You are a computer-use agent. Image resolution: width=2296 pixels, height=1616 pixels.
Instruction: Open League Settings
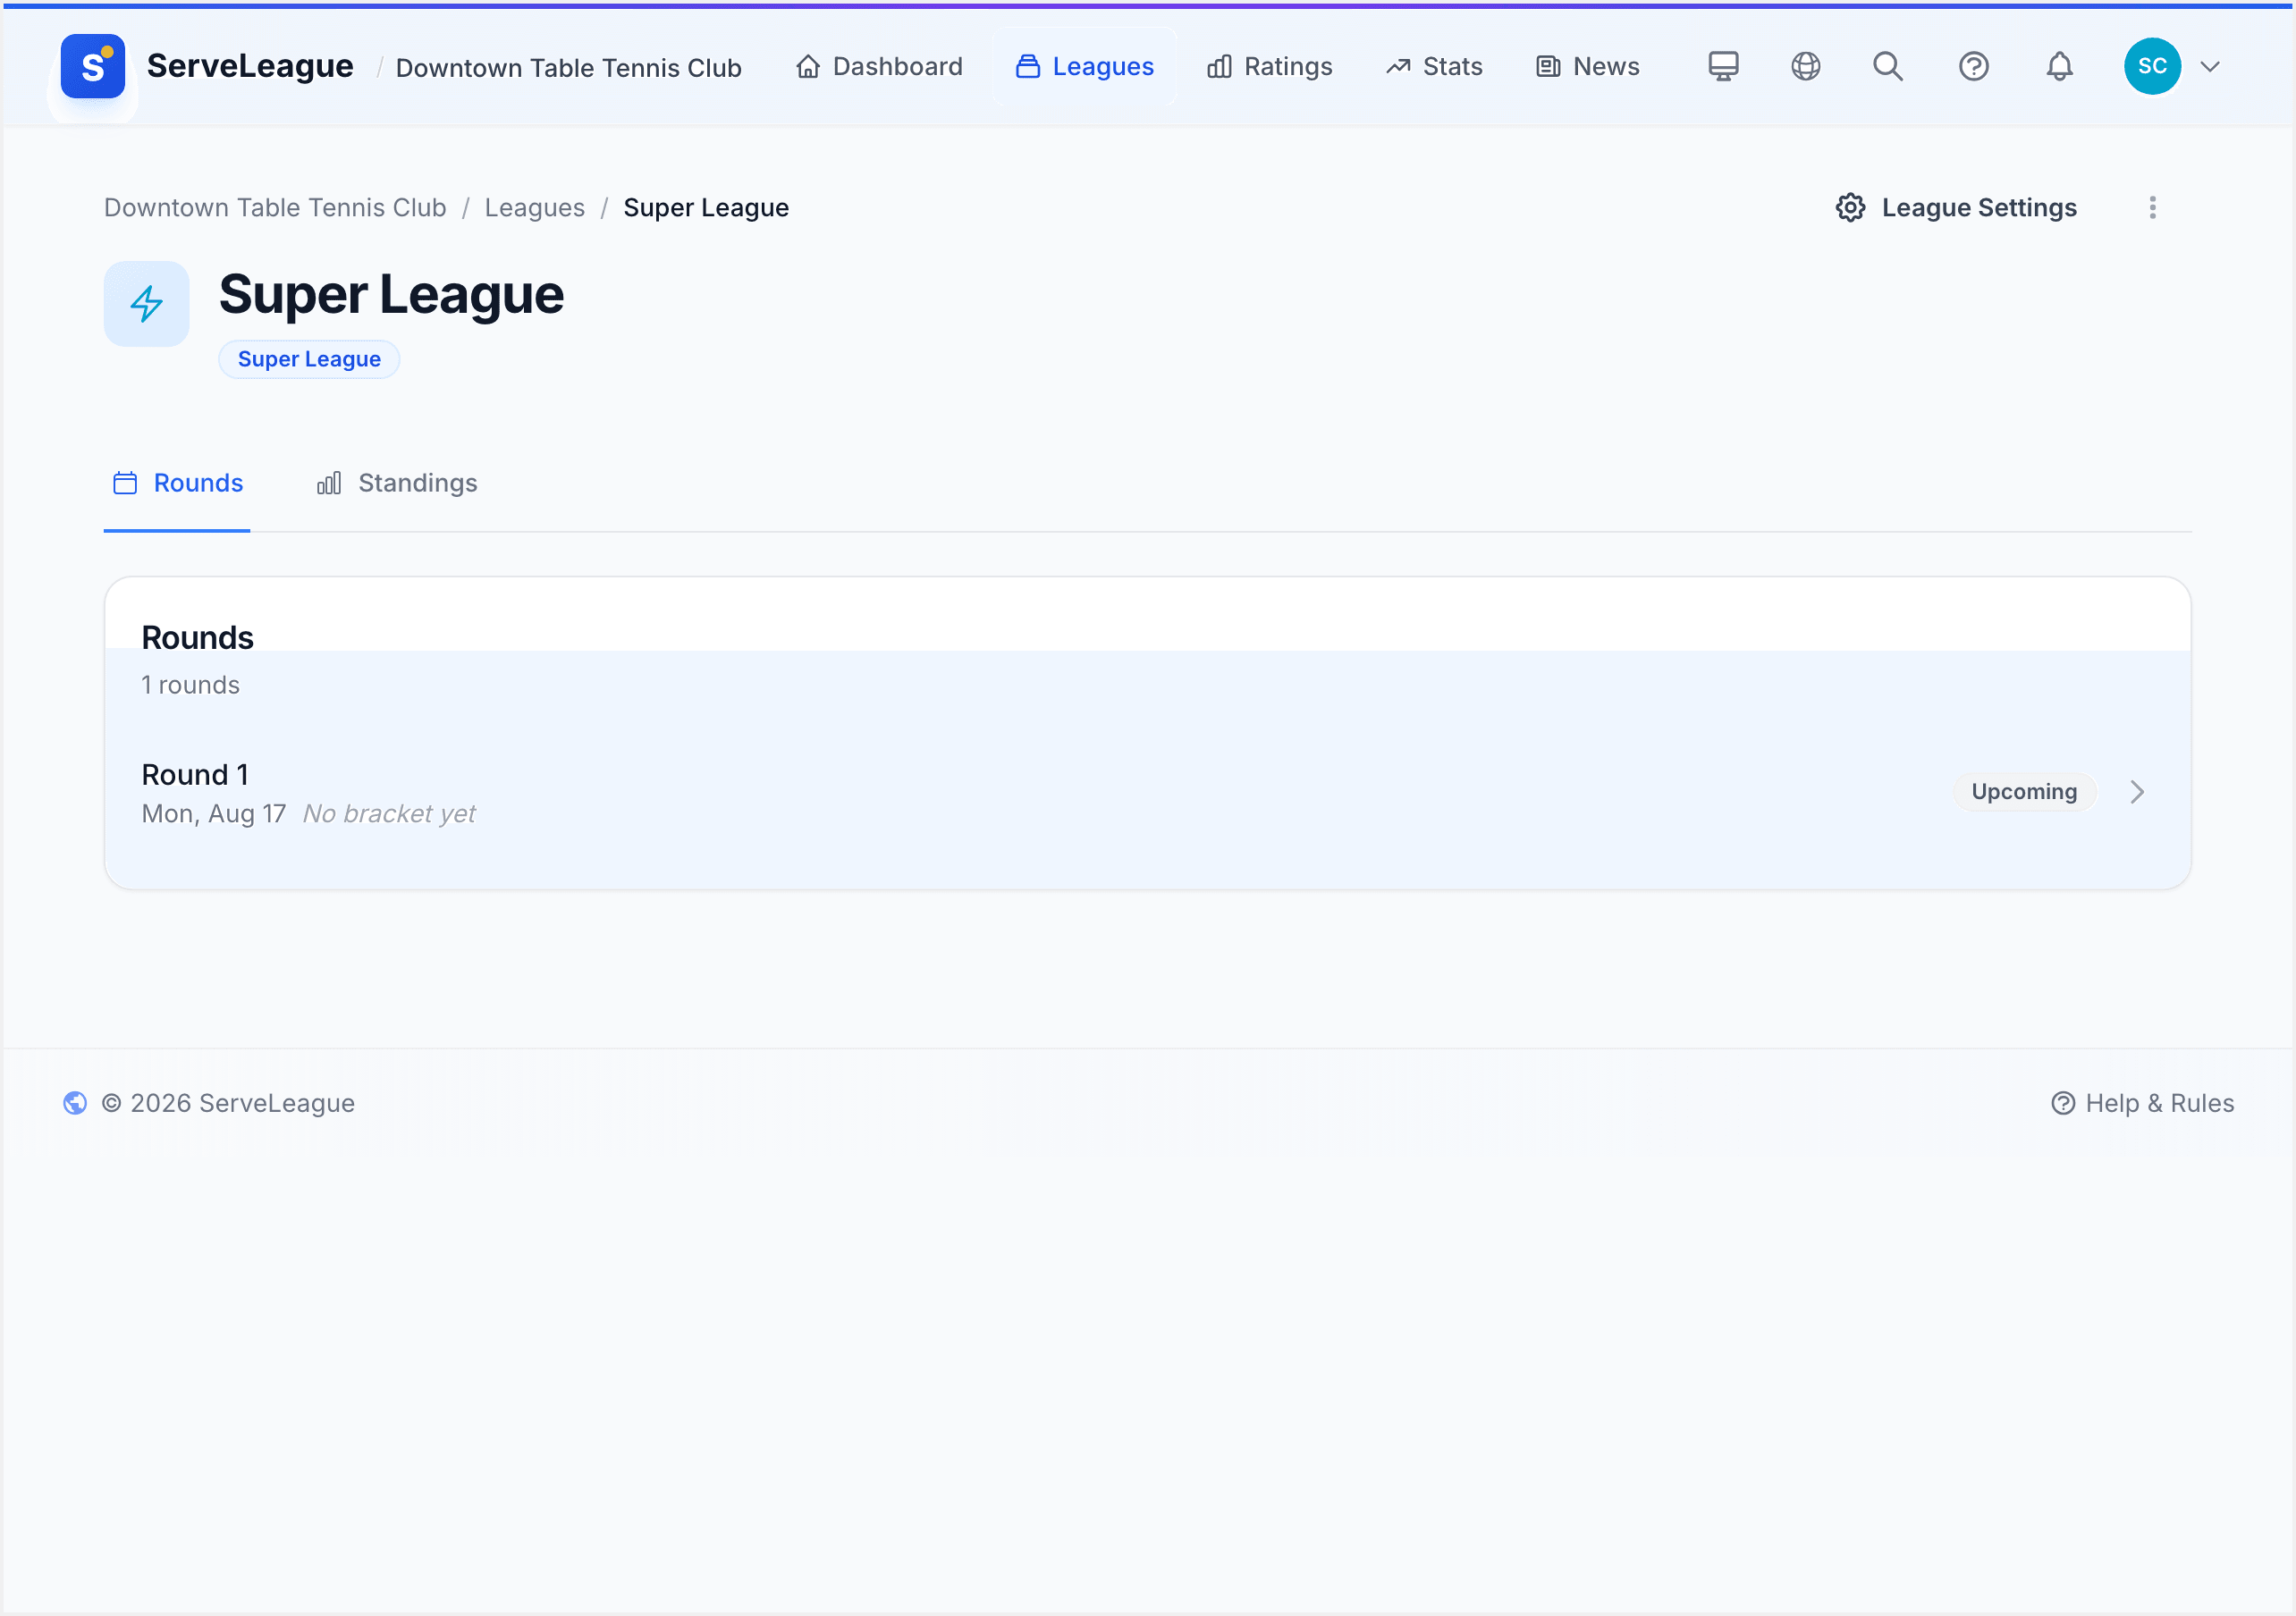(x=1956, y=207)
